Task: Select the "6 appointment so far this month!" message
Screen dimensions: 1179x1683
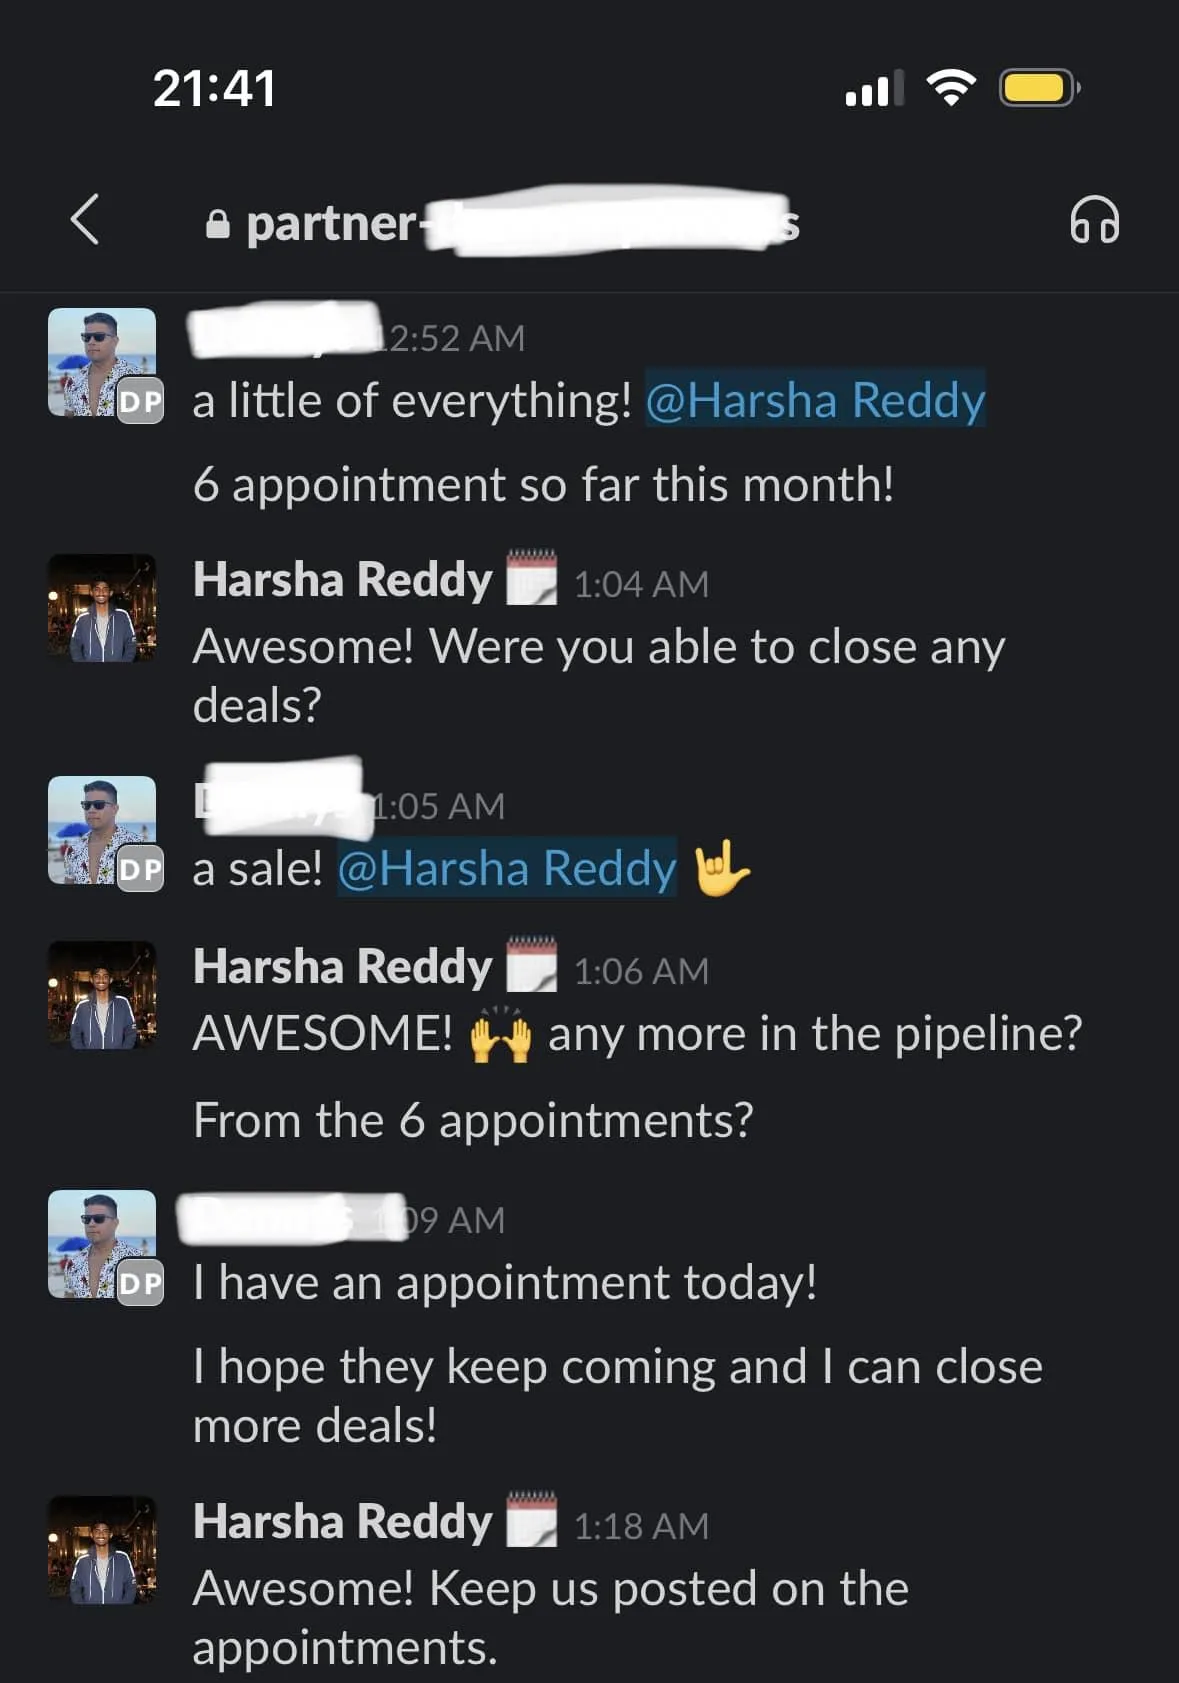Action: click(x=543, y=485)
